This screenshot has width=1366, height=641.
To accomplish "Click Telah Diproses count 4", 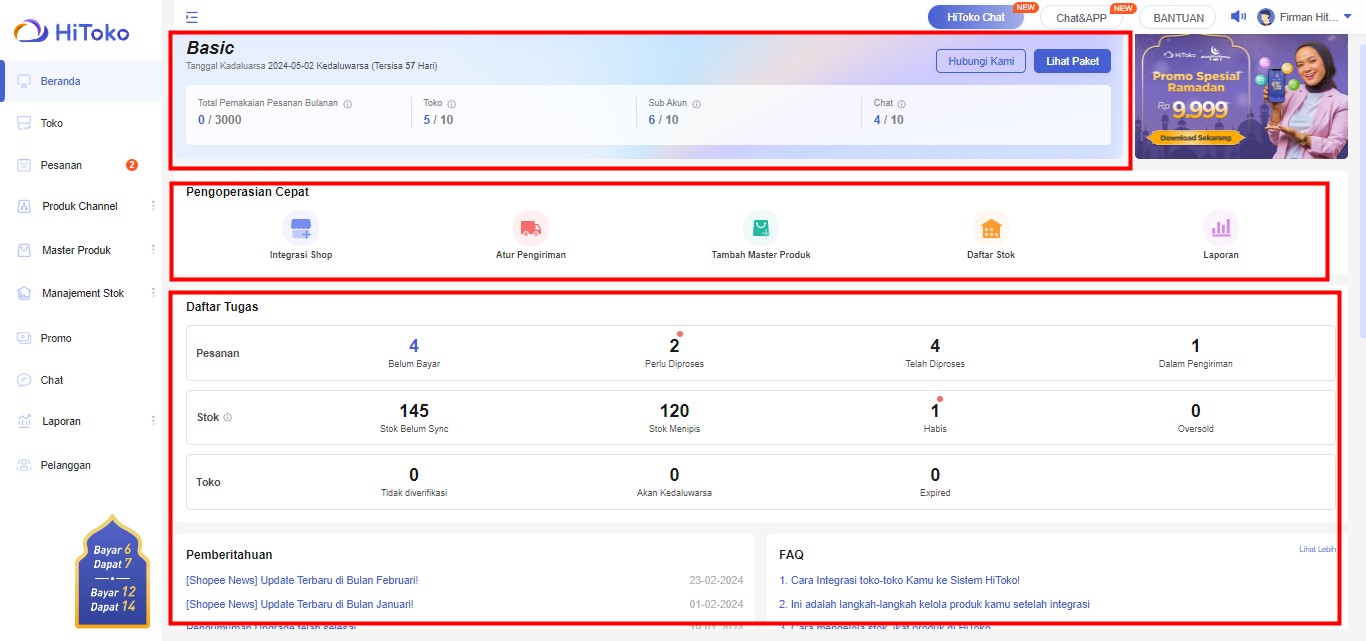I will coord(935,346).
